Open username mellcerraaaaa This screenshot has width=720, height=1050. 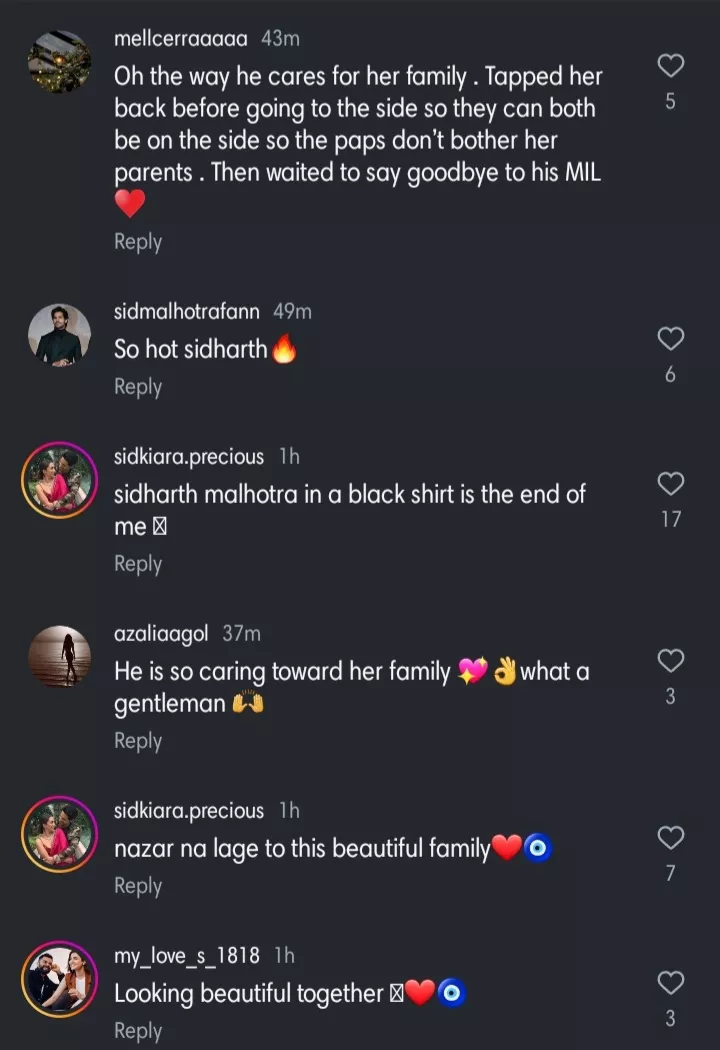click(x=181, y=39)
